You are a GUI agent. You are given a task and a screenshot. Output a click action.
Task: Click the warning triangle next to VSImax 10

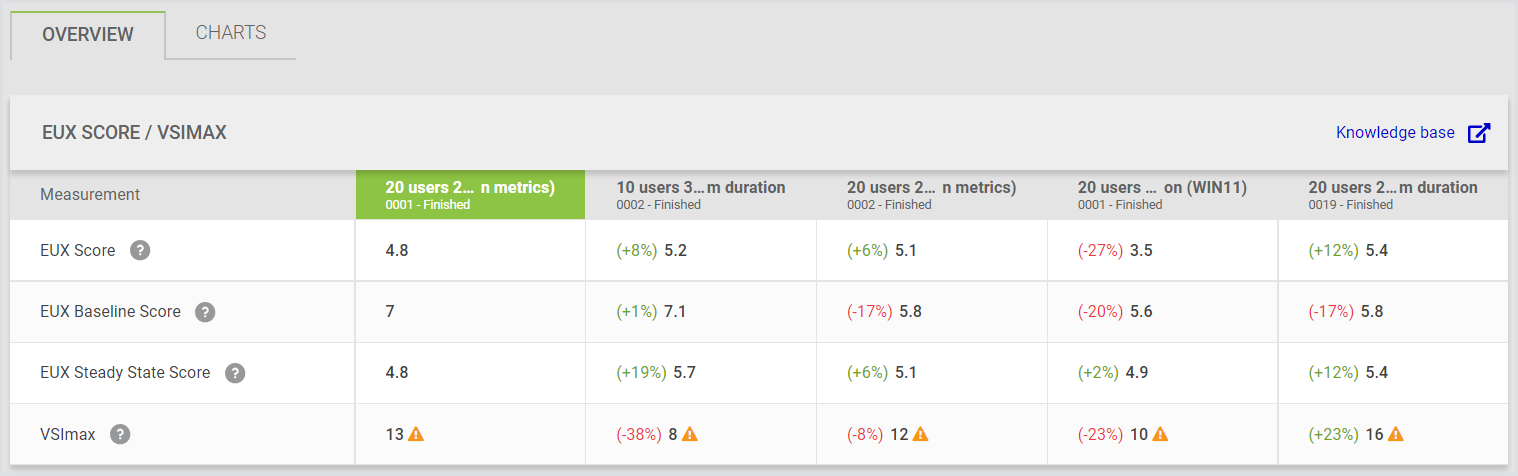click(1160, 434)
